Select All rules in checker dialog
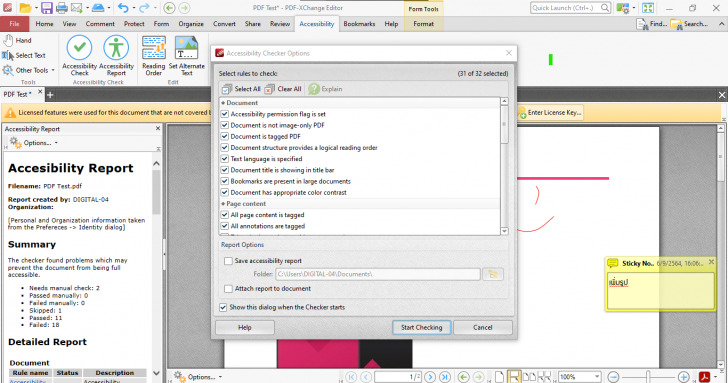This screenshot has height=383, width=728. (241, 89)
